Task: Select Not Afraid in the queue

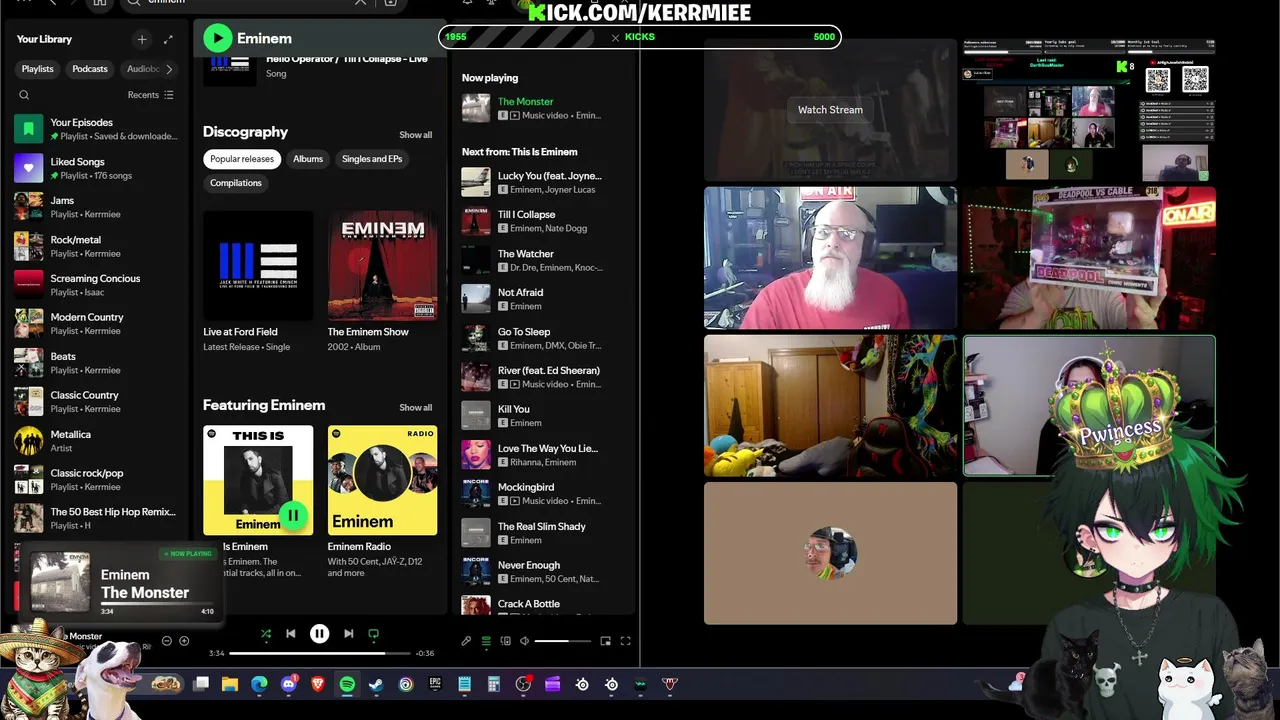Action: click(545, 299)
